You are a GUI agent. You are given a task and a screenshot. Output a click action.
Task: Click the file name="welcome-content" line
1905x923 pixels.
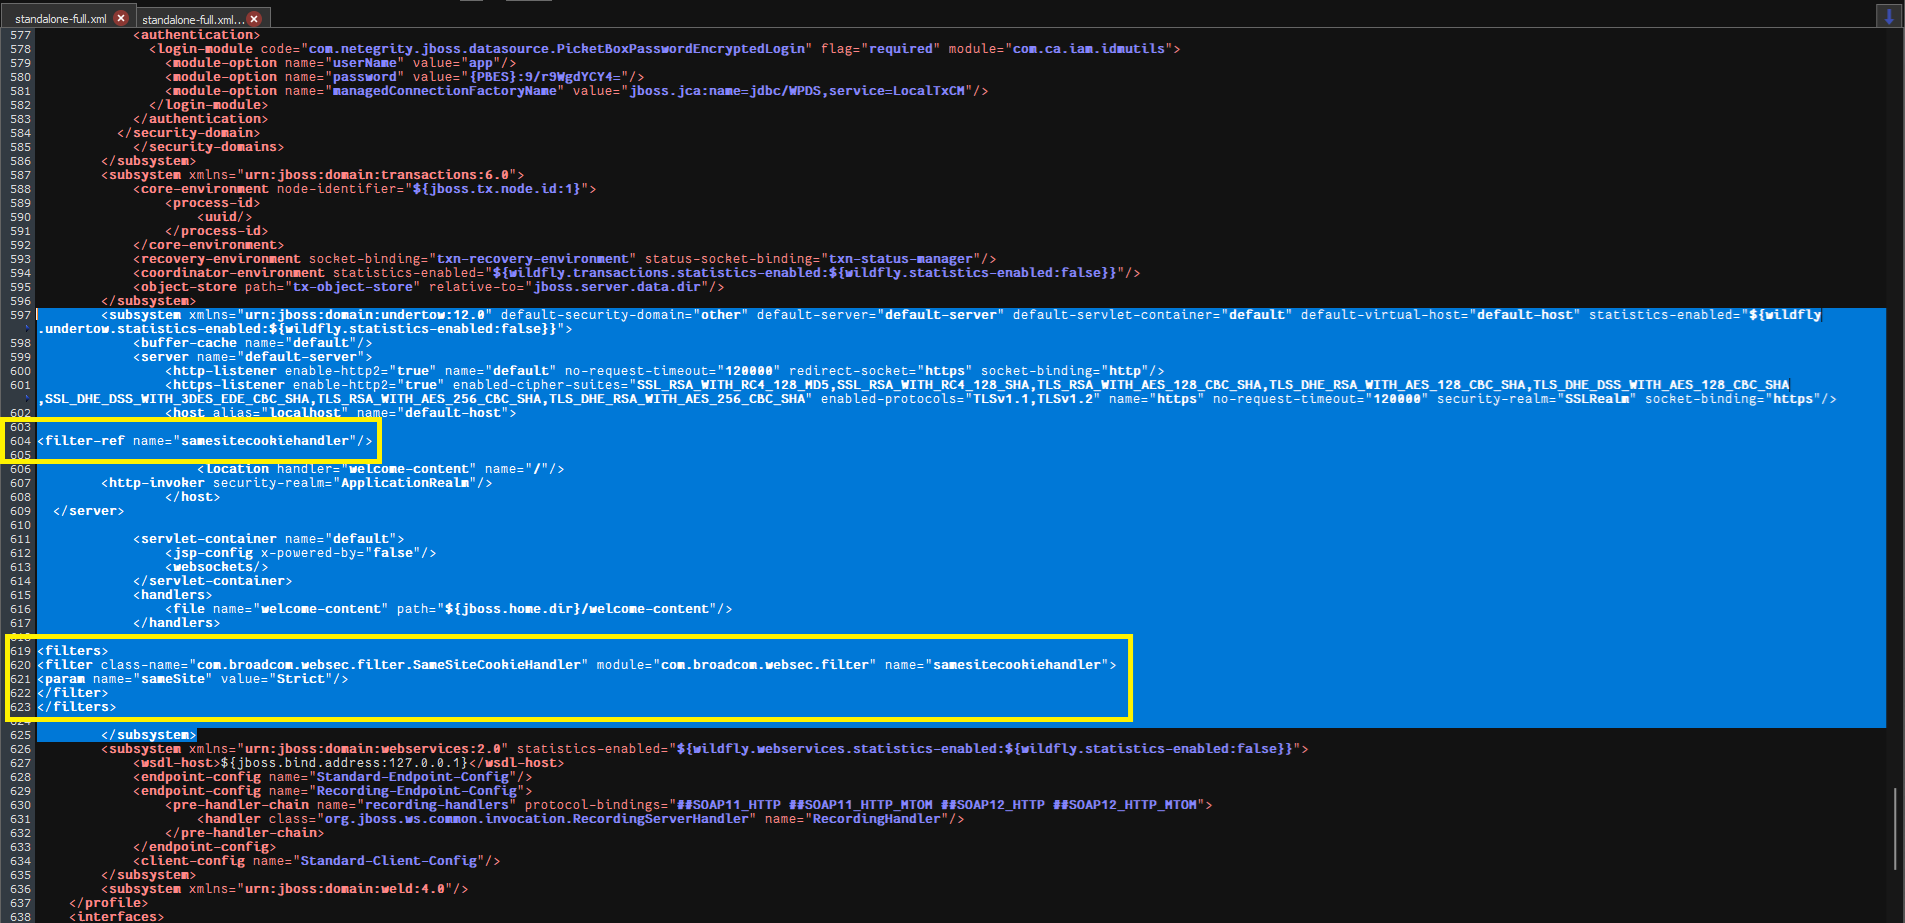(449, 609)
